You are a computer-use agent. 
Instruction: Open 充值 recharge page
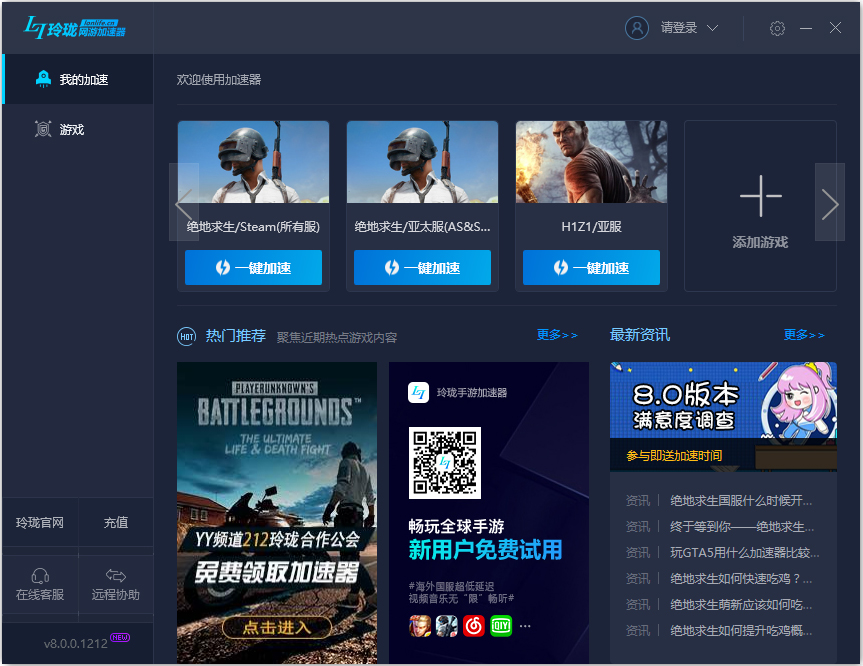pos(116,522)
